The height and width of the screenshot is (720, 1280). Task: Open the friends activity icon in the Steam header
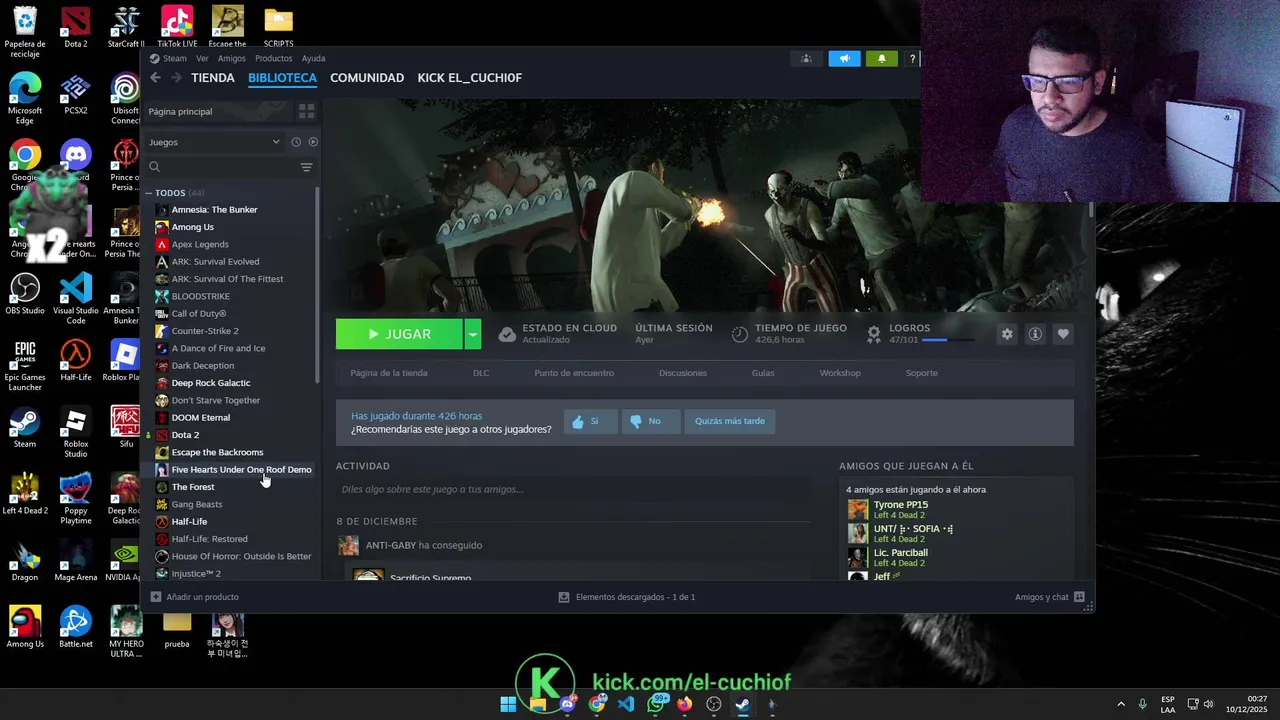(807, 59)
